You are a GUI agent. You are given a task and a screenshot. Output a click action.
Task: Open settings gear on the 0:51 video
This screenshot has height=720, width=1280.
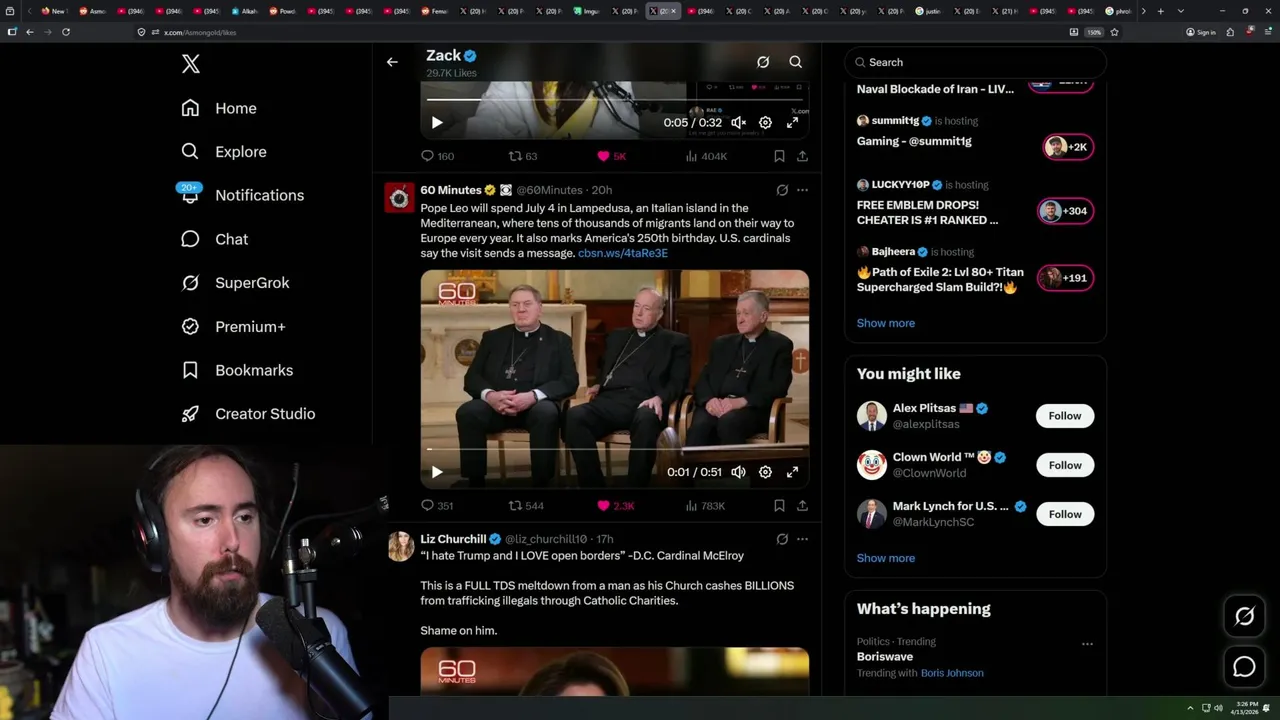(x=765, y=472)
